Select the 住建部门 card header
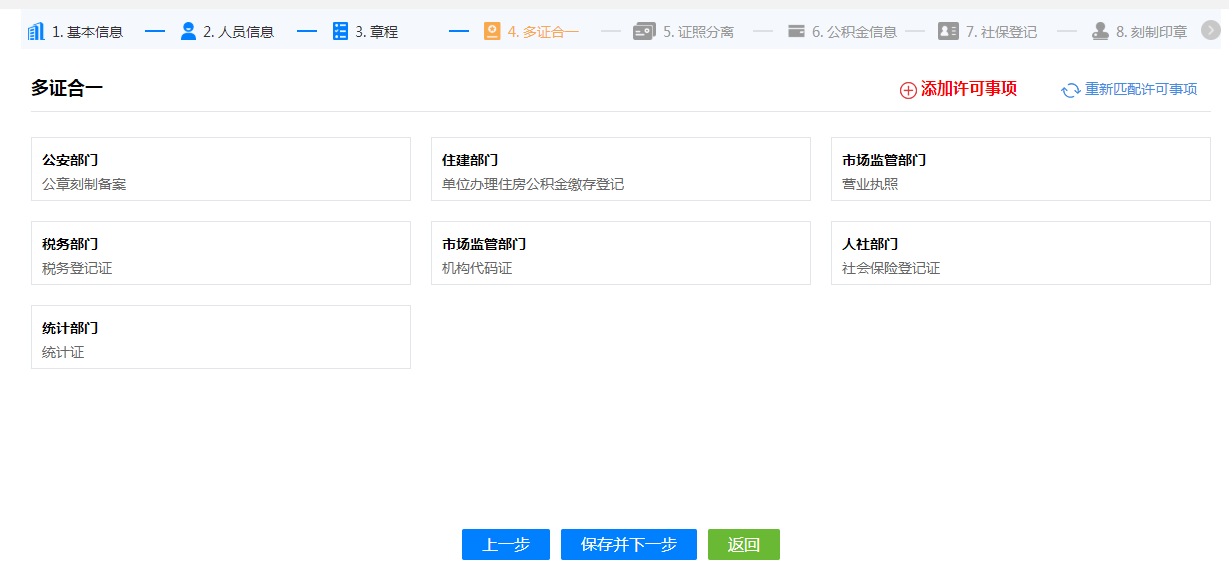Screen dimensions: 1229x580 (470, 160)
